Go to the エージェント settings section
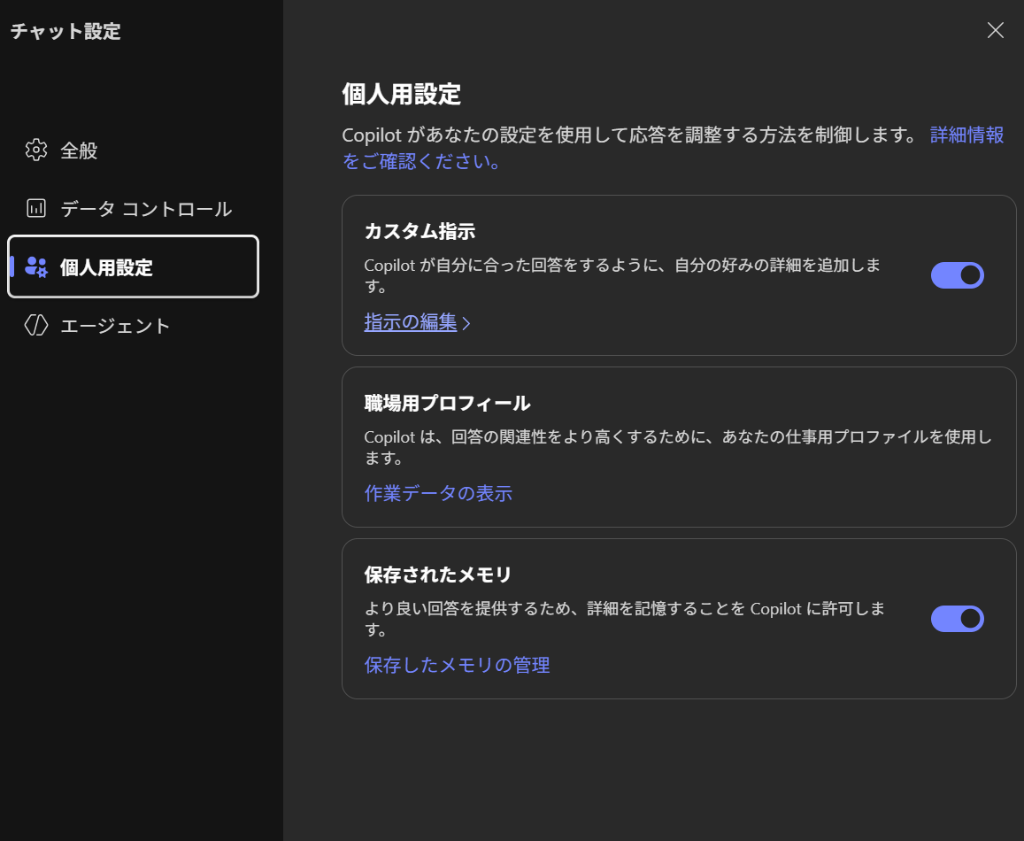Viewport: 1024px width, 841px height. [115, 326]
